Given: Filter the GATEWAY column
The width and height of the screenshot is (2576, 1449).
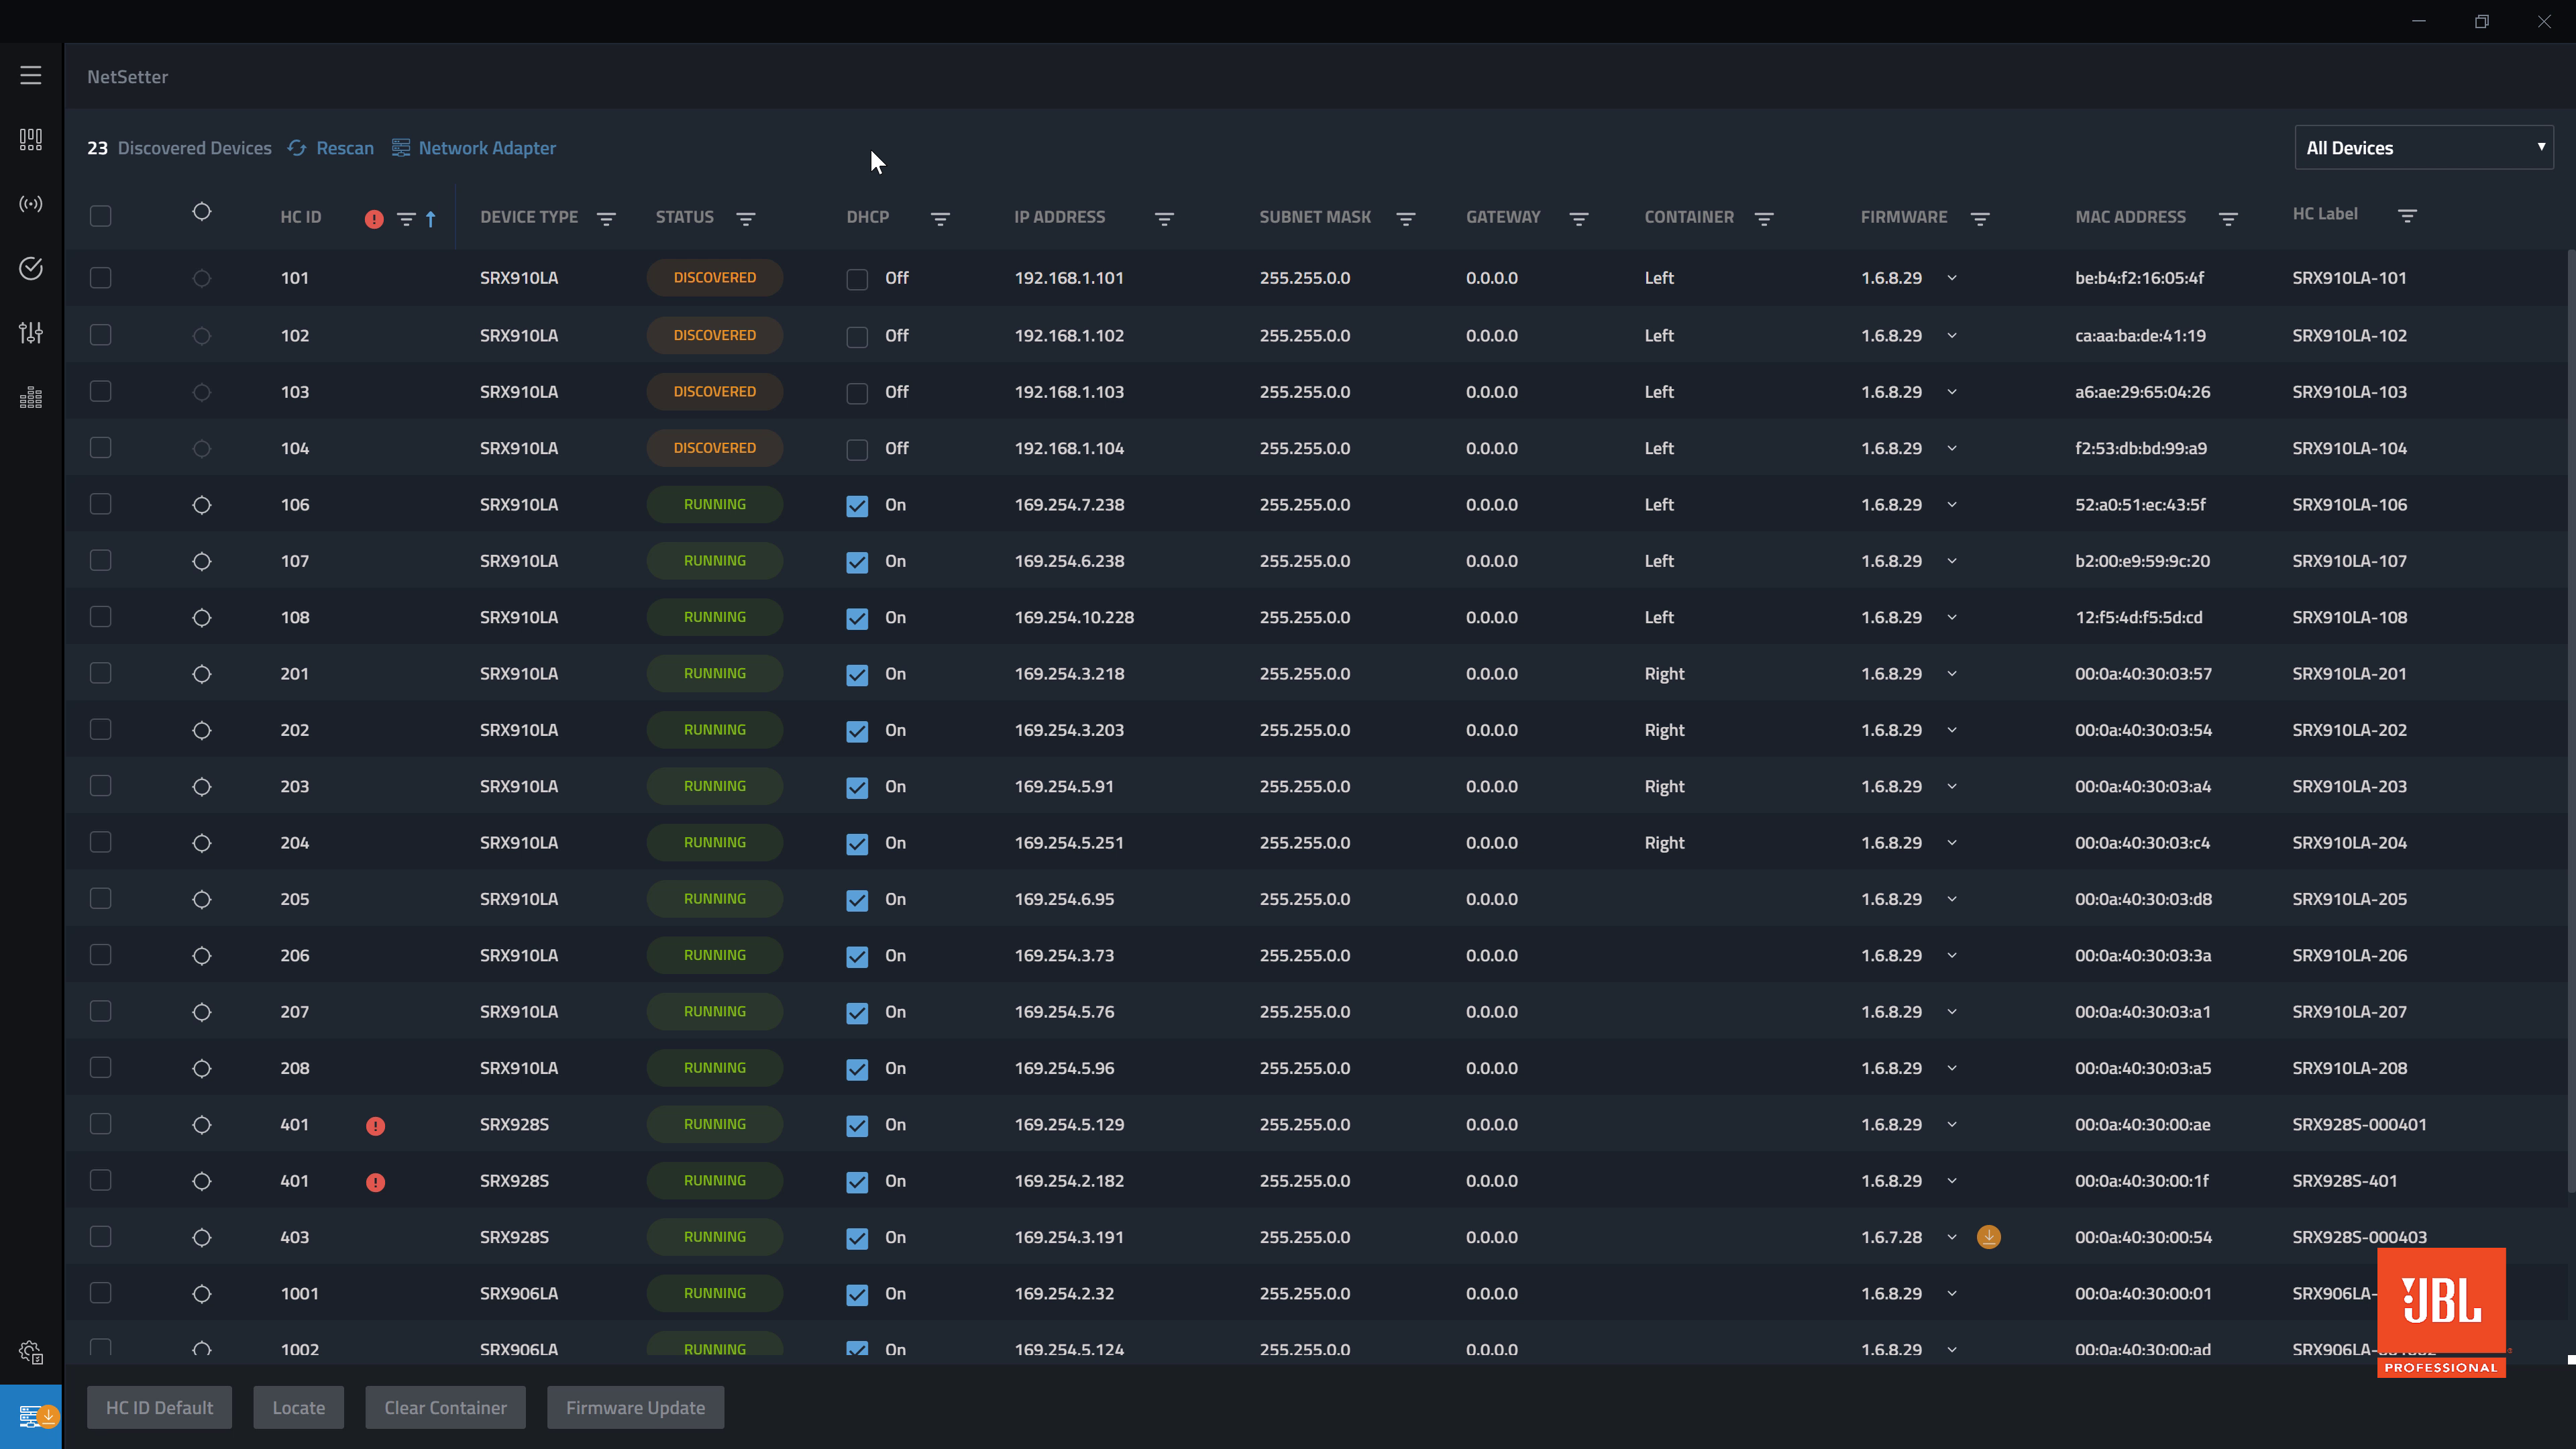Looking at the screenshot, I should [x=1579, y=219].
